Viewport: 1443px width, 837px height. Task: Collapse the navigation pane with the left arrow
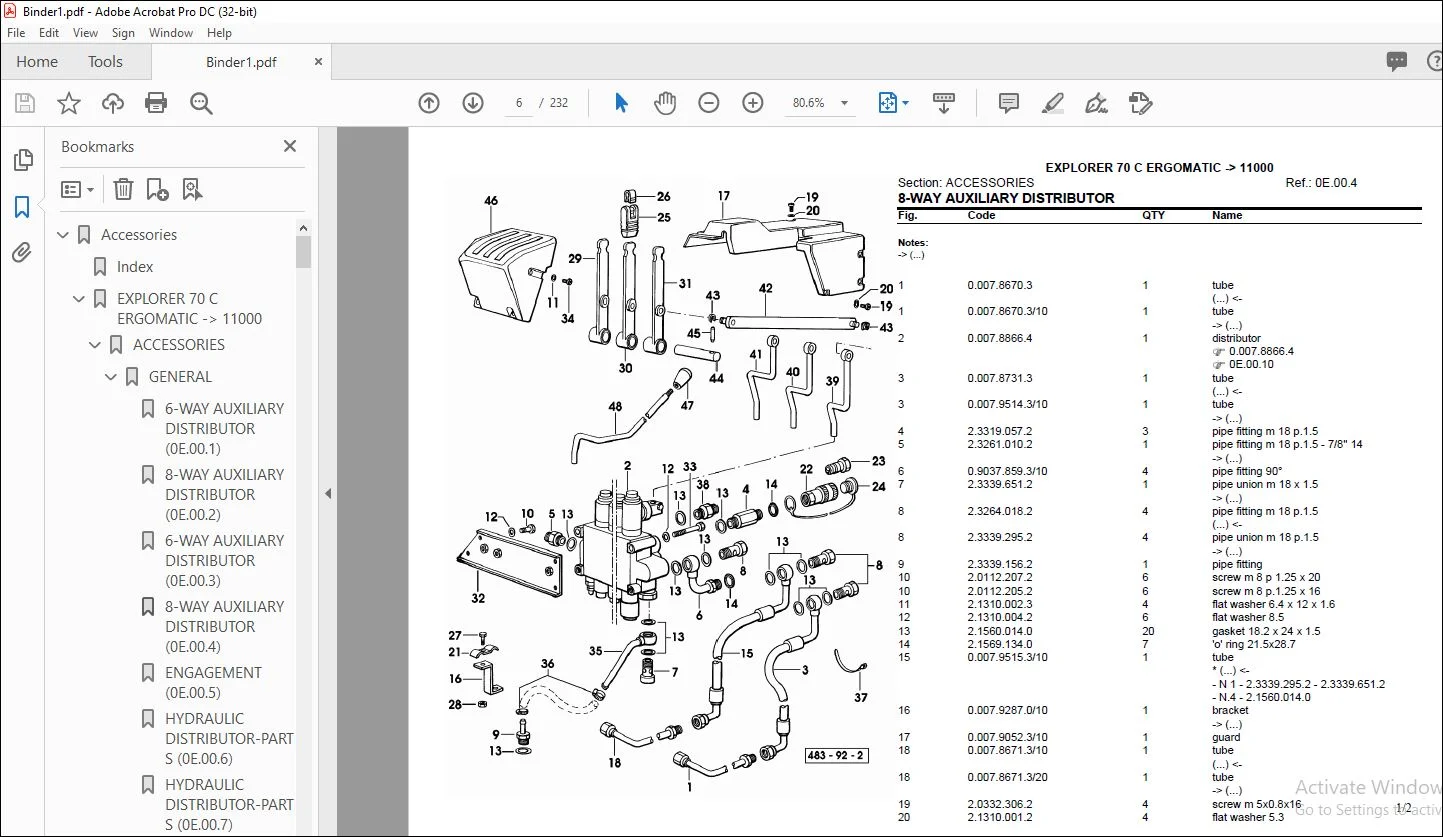[328, 493]
